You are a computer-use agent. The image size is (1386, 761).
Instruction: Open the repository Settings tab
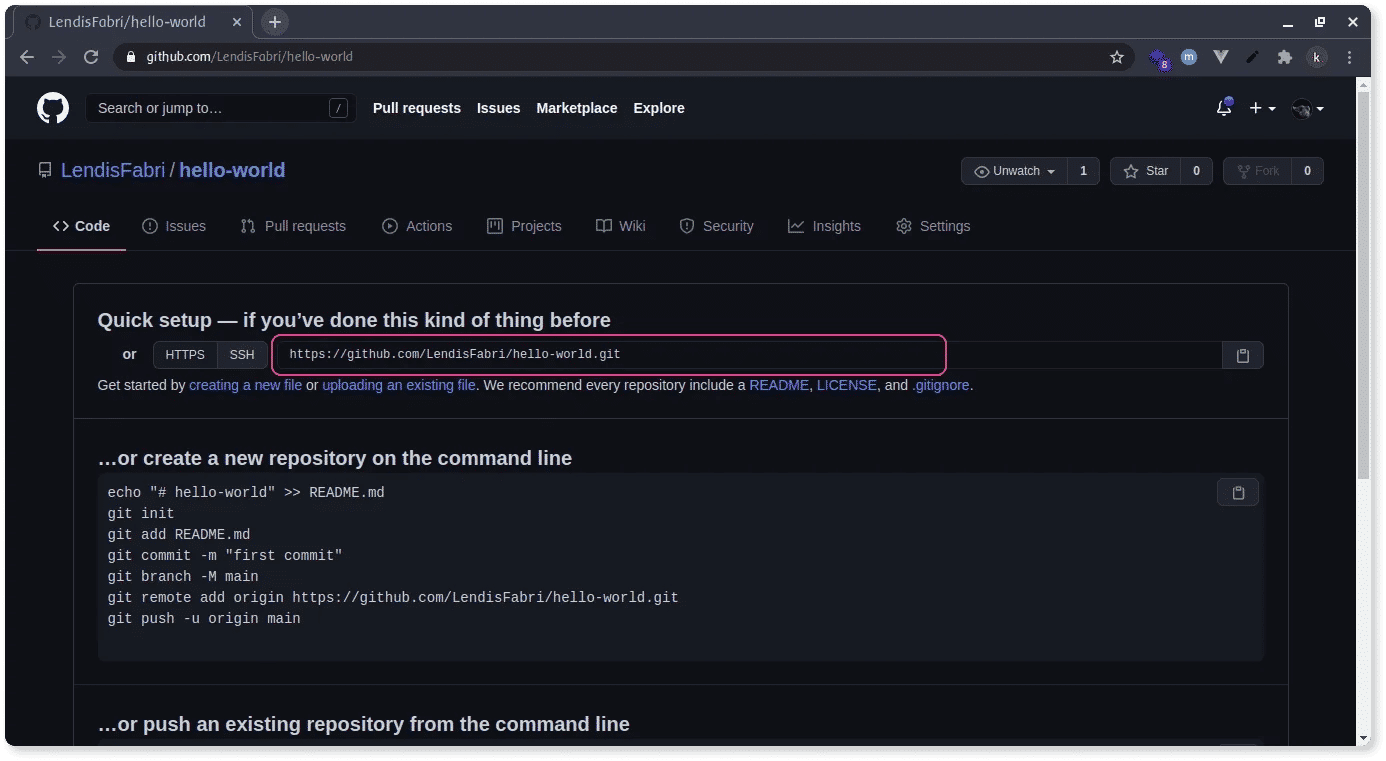tap(933, 226)
